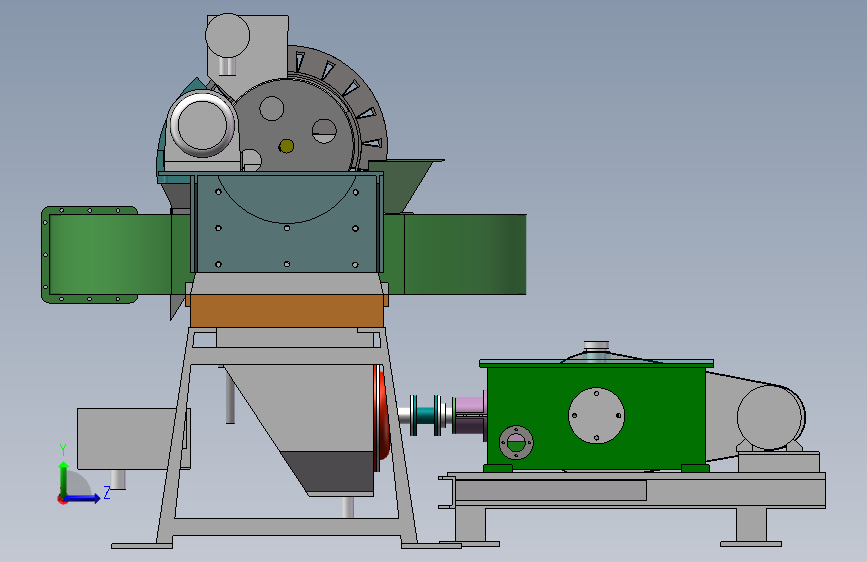Screen dimensions: 867x562
Task: Select the belt guard between gearbox and motor
Action: (x=721, y=416)
